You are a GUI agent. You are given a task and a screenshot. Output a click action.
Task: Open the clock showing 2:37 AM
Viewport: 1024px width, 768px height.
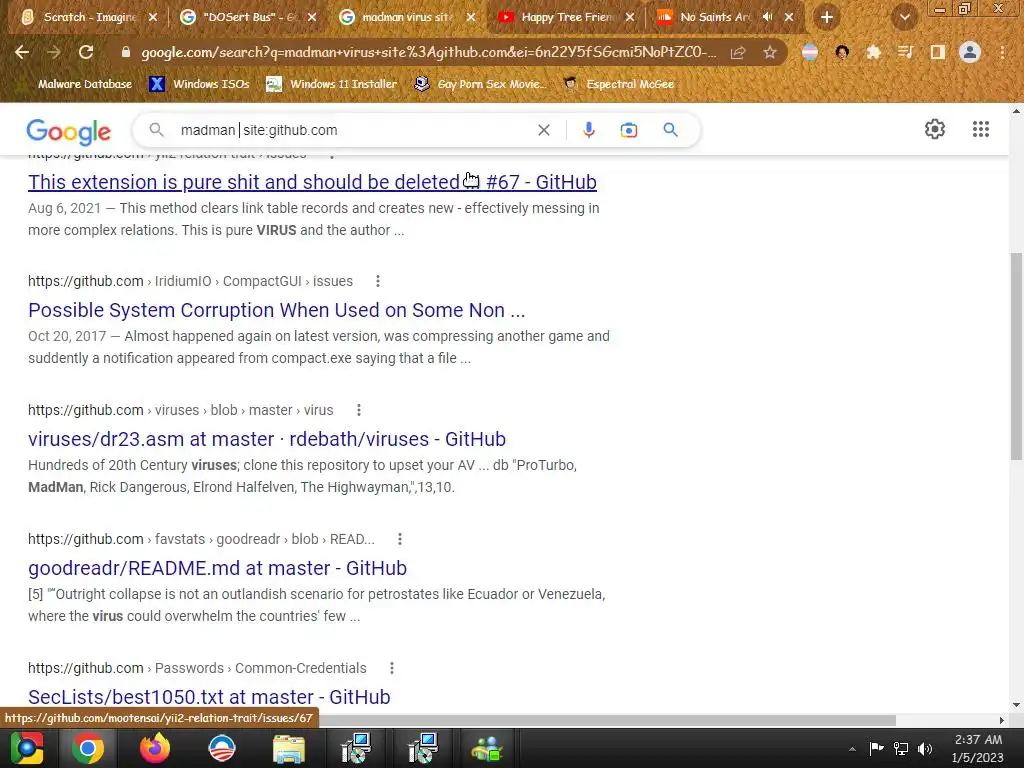coord(978,748)
